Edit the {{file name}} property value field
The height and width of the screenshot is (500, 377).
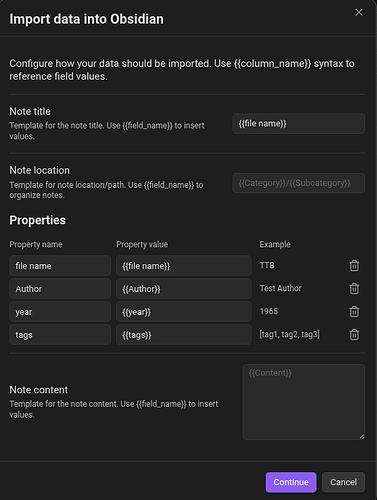pos(184,266)
